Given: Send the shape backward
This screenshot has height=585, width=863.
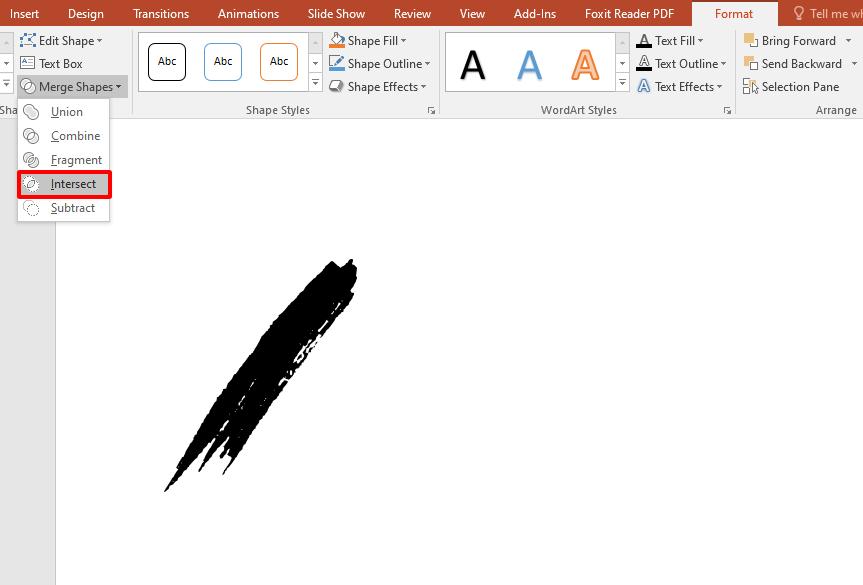Looking at the screenshot, I should pos(796,63).
